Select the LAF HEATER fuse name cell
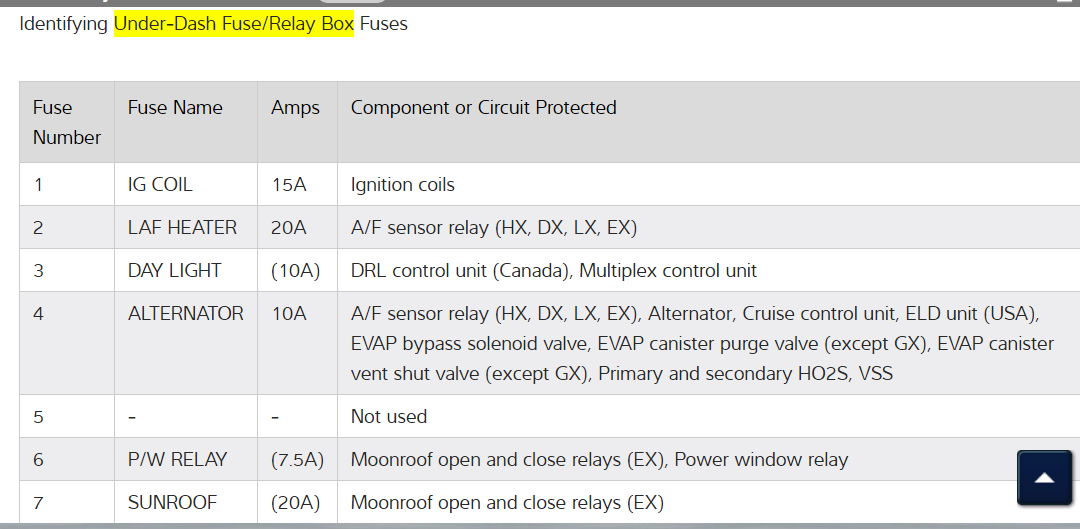This screenshot has width=1080, height=529. click(x=182, y=228)
